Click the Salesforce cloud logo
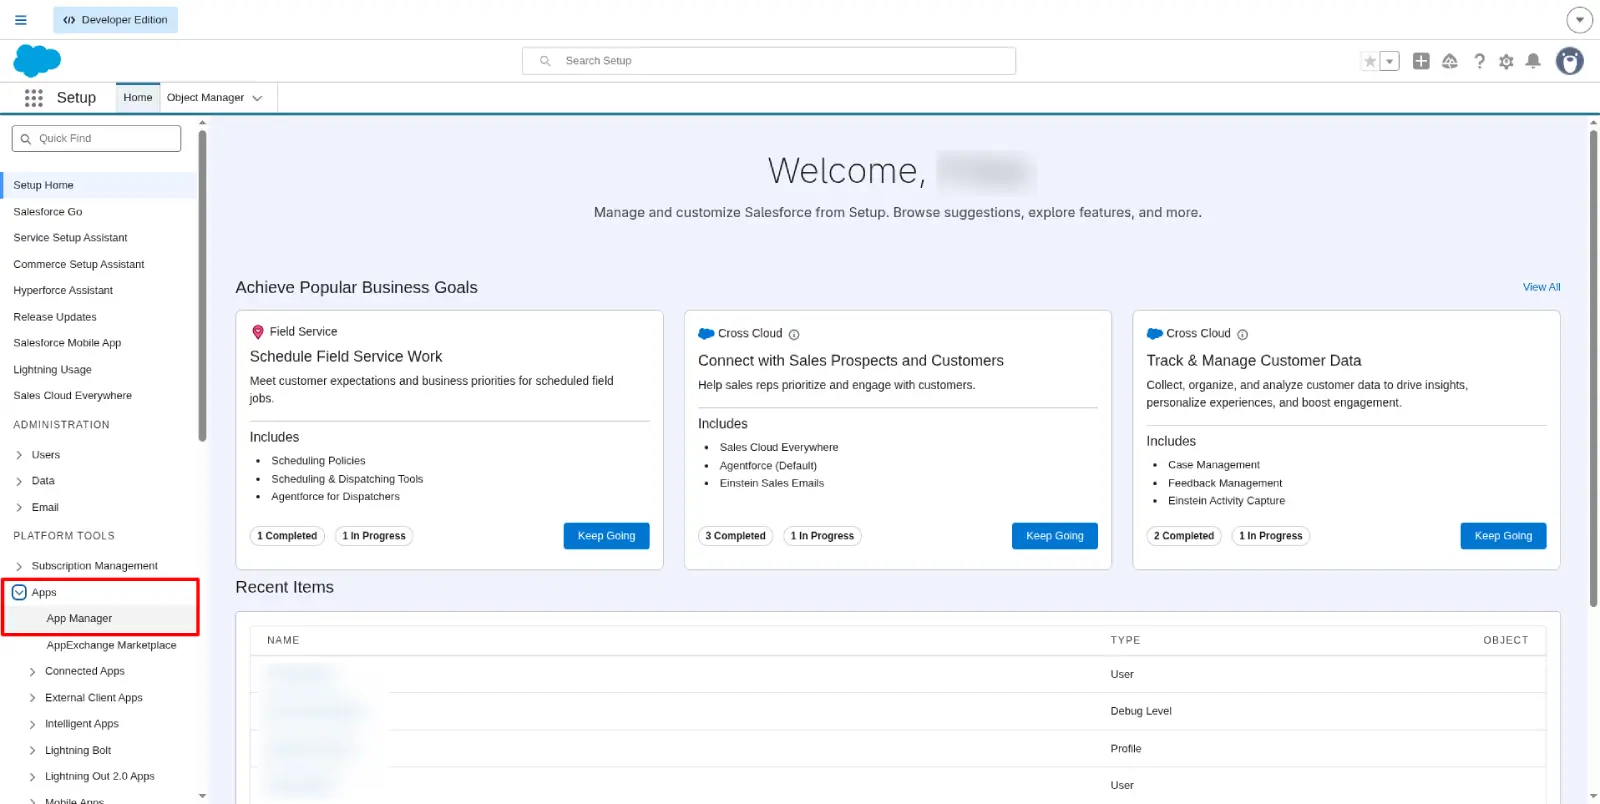The height and width of the screenshot is (804, 1600). pos(37,61)
